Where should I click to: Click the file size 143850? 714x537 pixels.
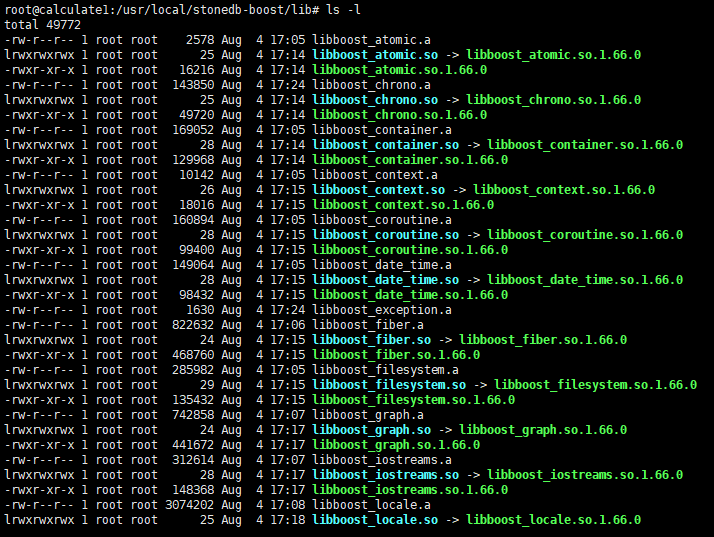[193, 85]
